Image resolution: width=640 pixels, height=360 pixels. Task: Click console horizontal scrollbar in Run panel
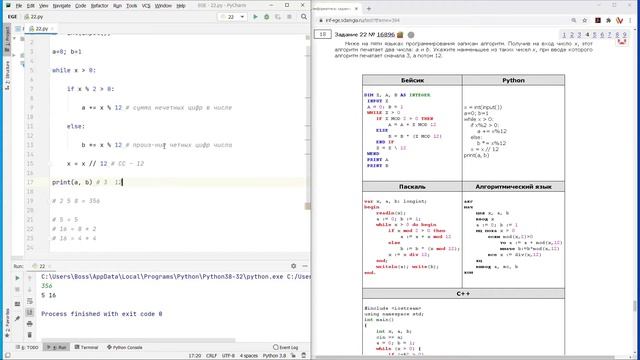(x=139, y=340)
